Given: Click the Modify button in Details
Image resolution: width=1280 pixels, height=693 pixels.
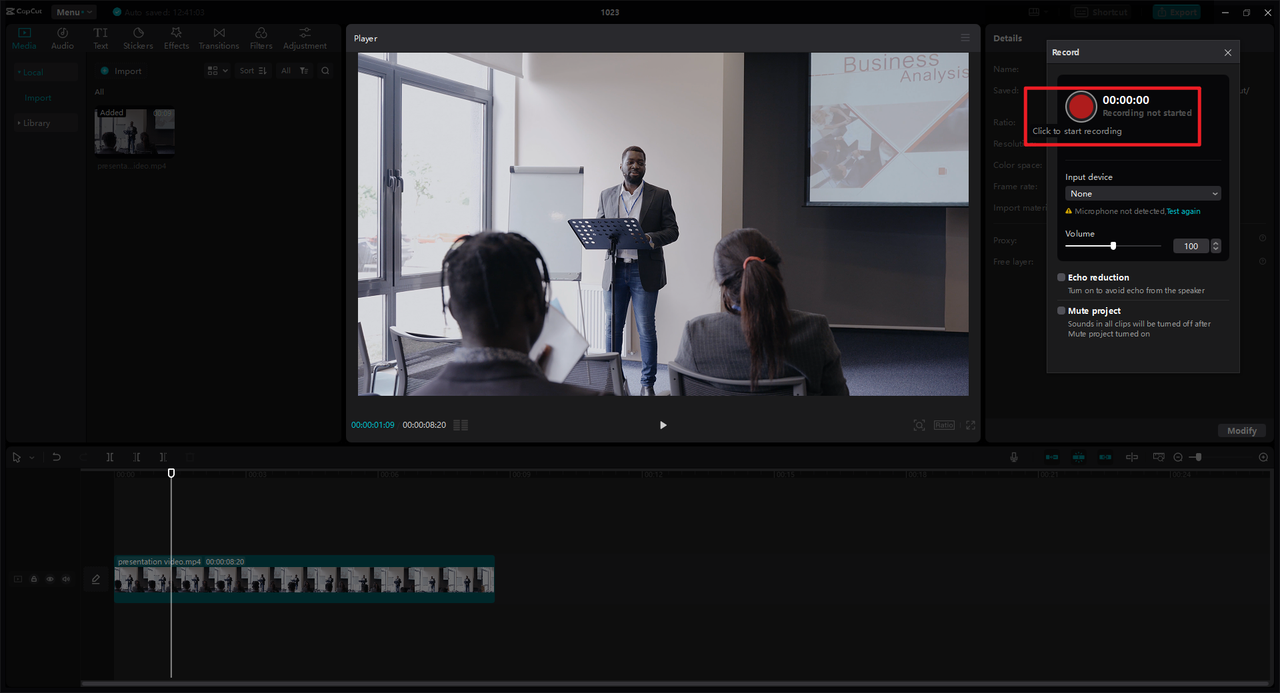Looking at the screenshot, I should [1242, 431].
